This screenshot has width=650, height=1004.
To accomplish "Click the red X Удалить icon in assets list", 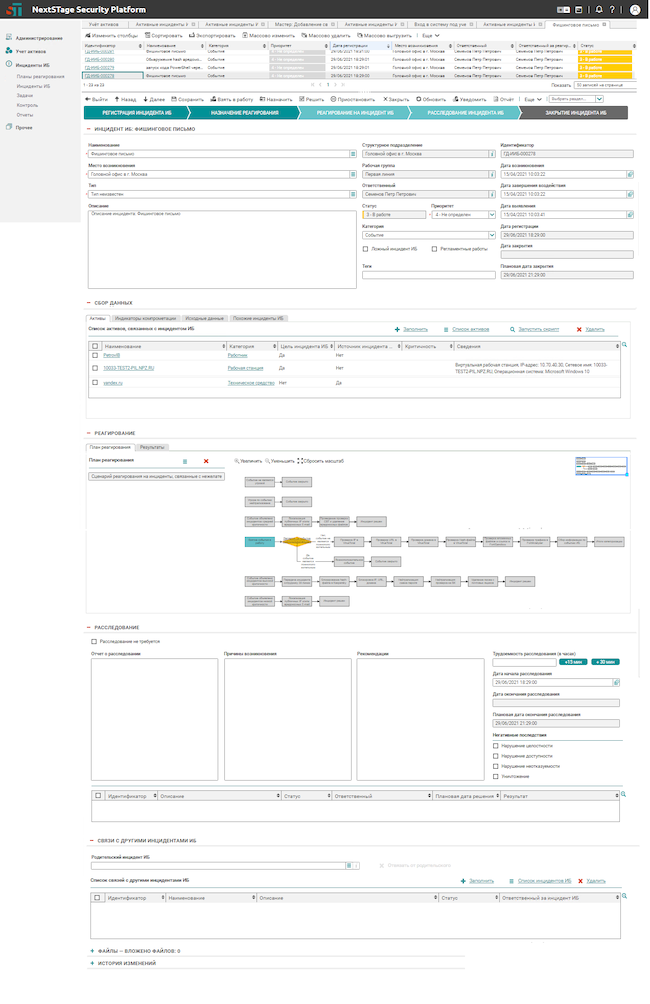I will tap(579, 329).
